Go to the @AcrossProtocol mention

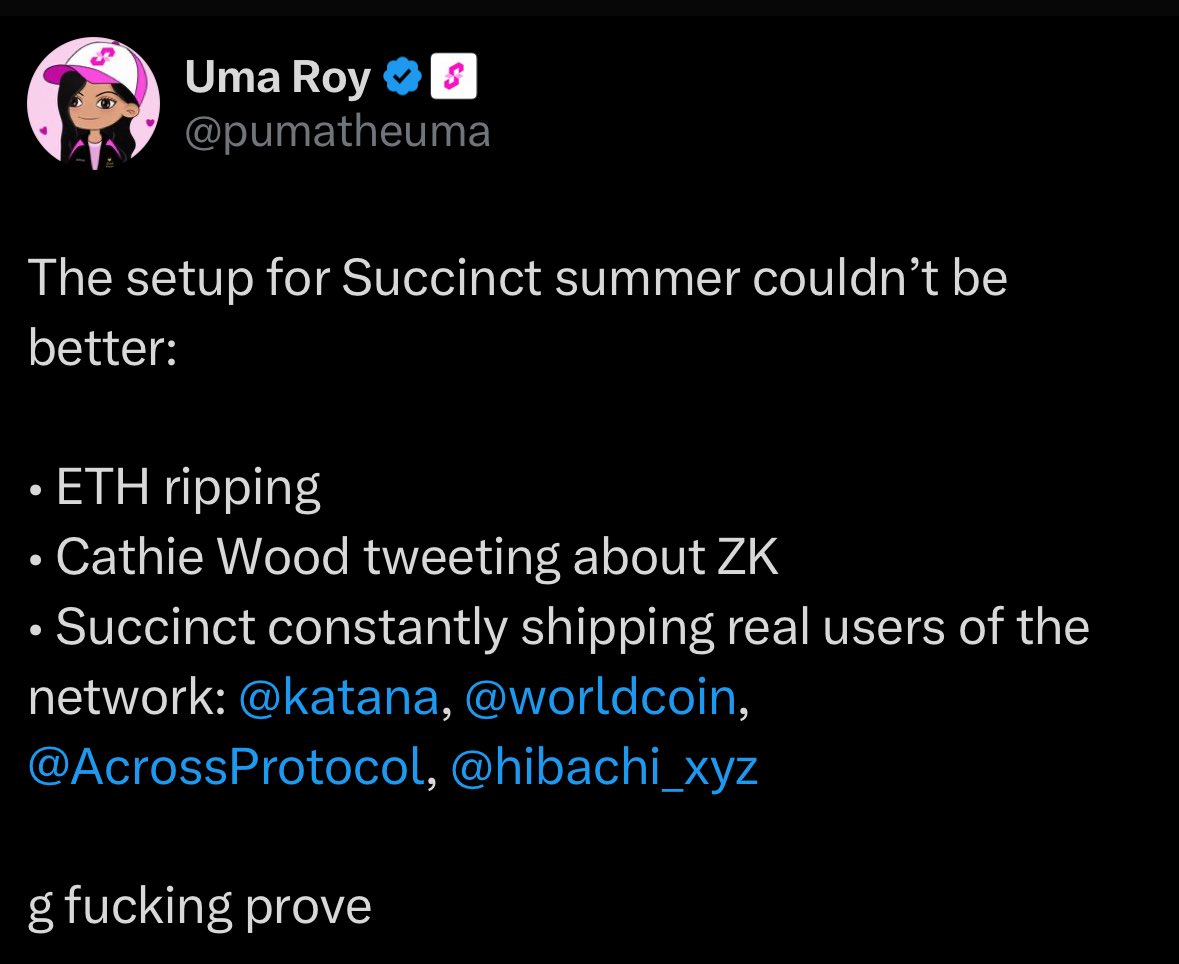226,767
